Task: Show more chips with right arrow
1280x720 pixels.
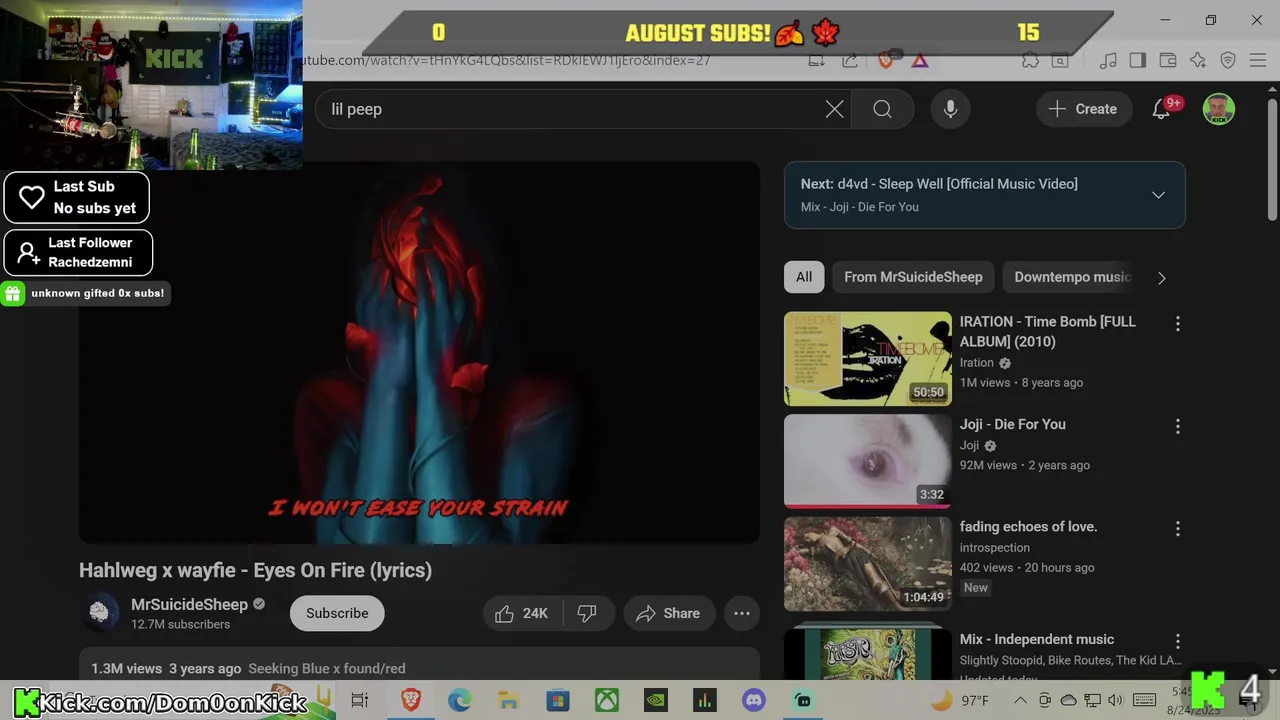Action: point(1161,278)
